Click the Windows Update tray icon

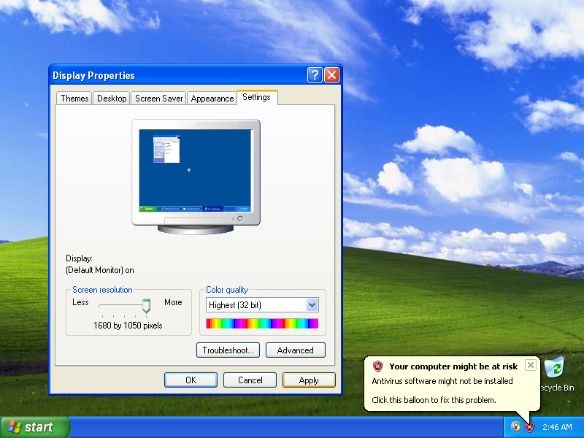[x=515, y=427]
